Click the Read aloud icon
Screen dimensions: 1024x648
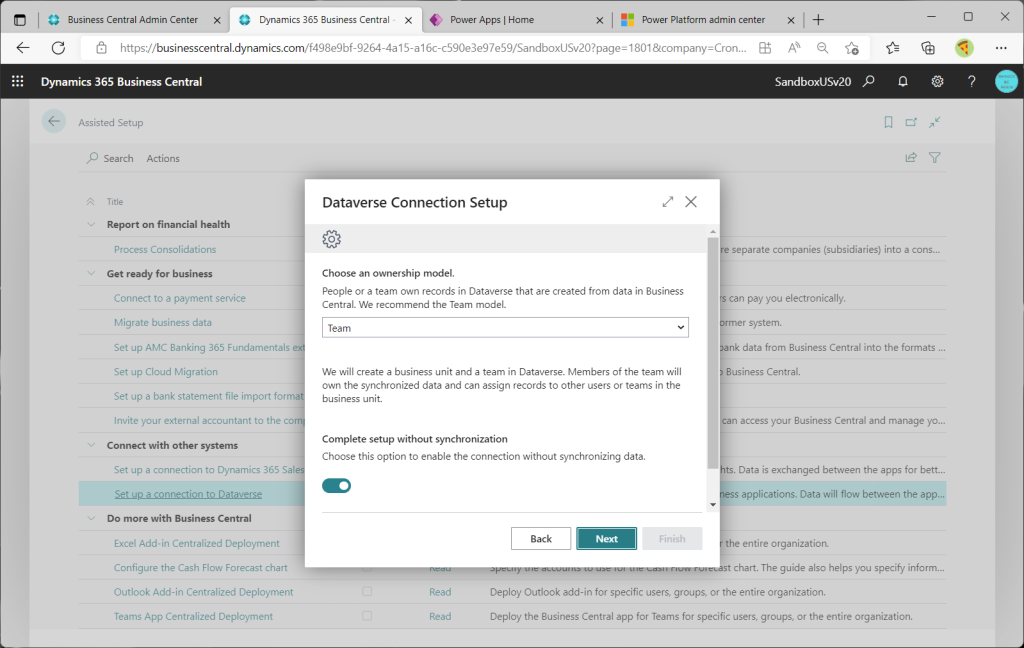794,48
